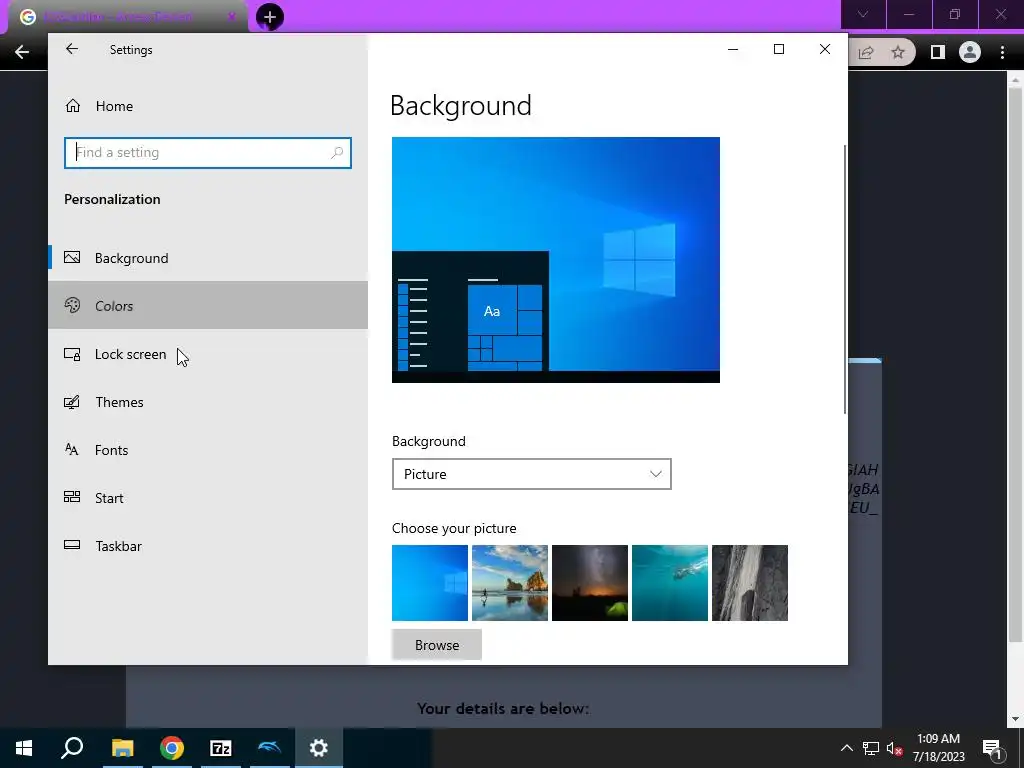Open Windows taskbar search
The width and height of the screenshot is (1024, 768).
72,748
